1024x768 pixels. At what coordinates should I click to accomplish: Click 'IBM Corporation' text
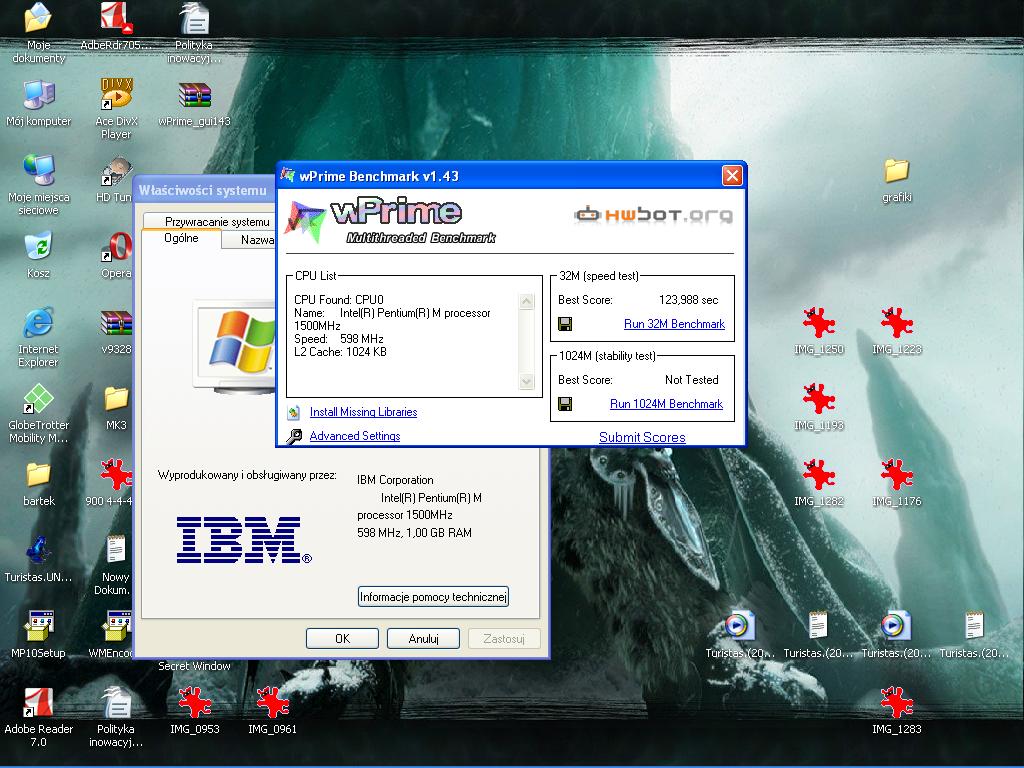point(395,480)
